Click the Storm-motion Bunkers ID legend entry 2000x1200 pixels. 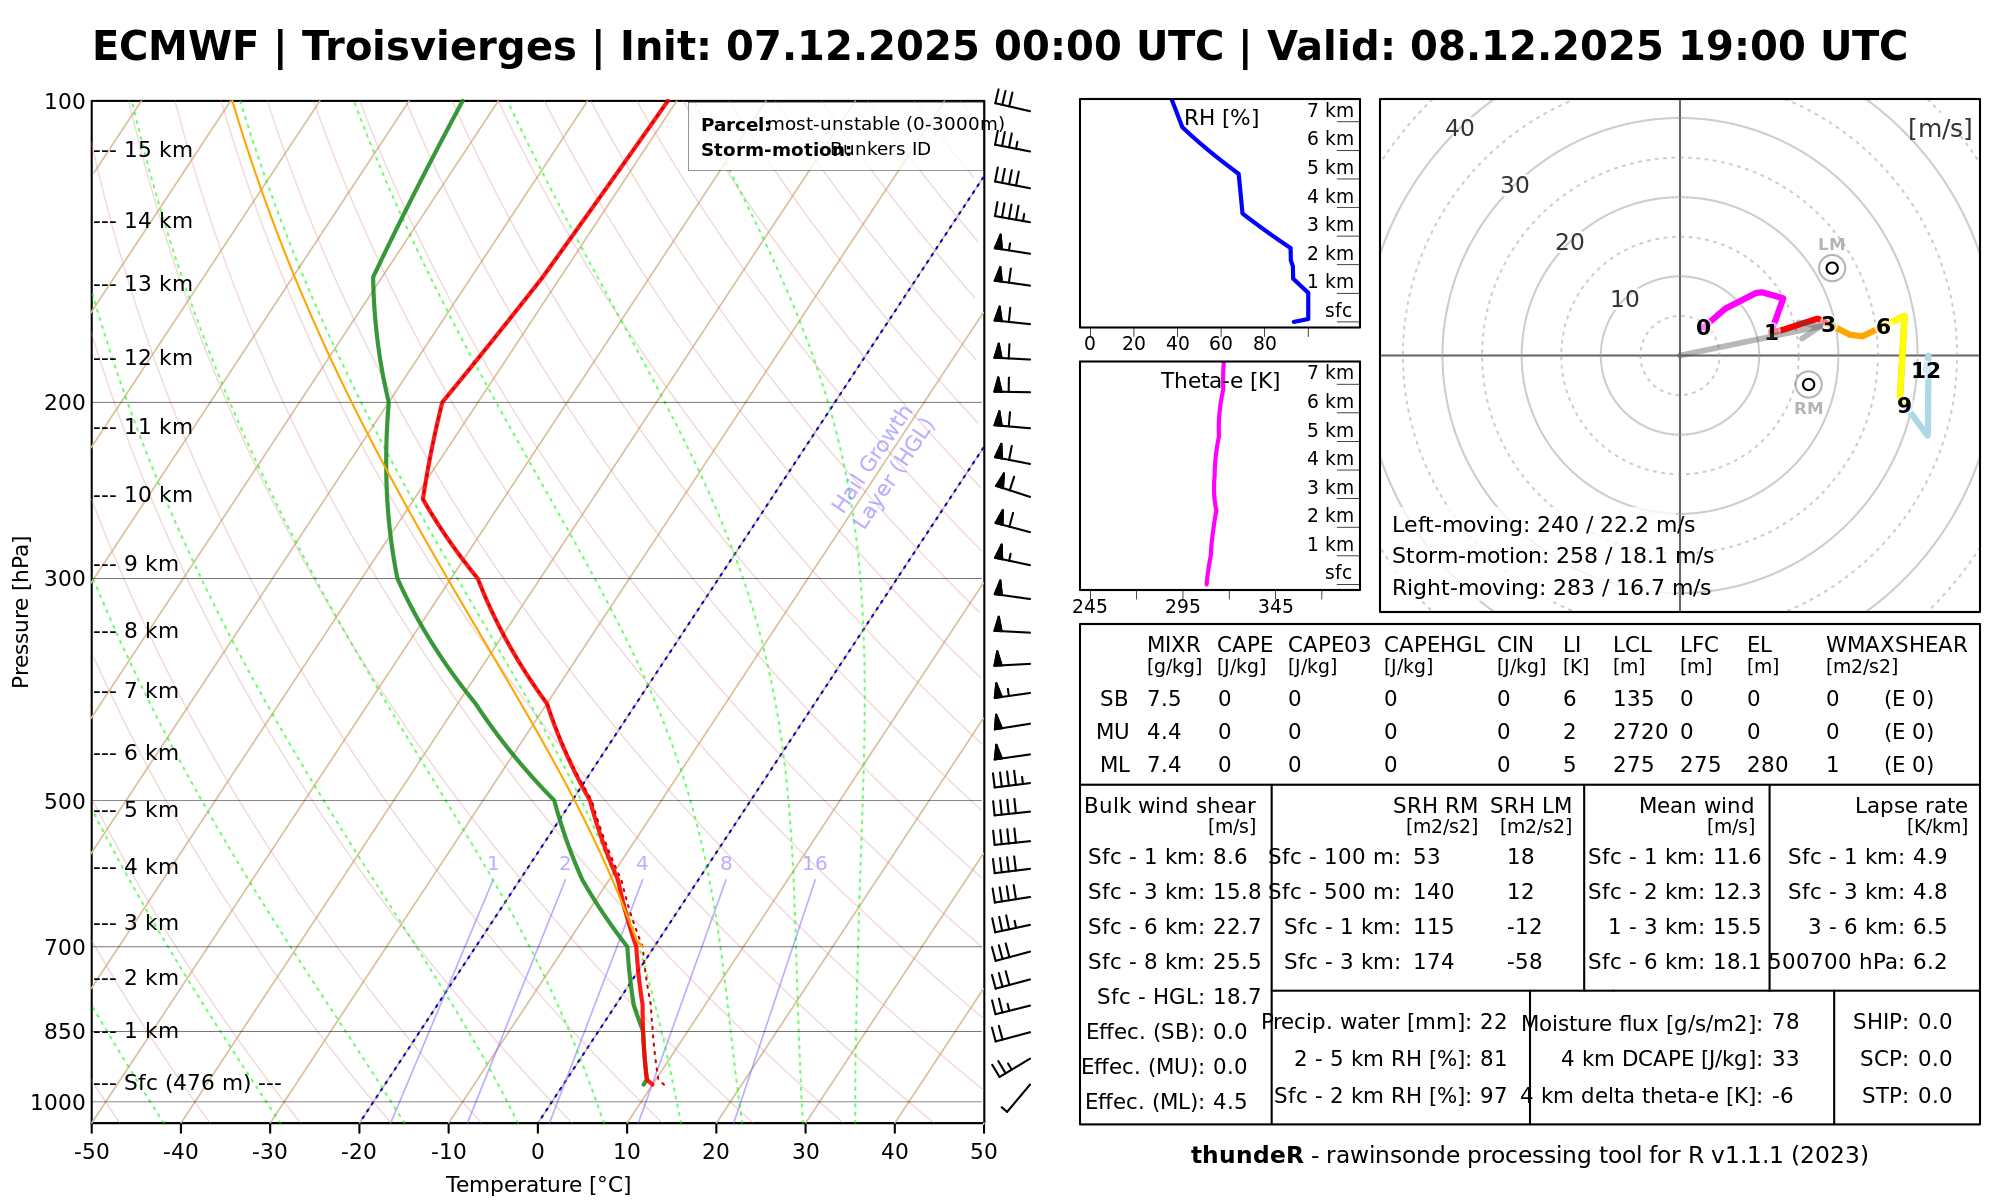815,150
